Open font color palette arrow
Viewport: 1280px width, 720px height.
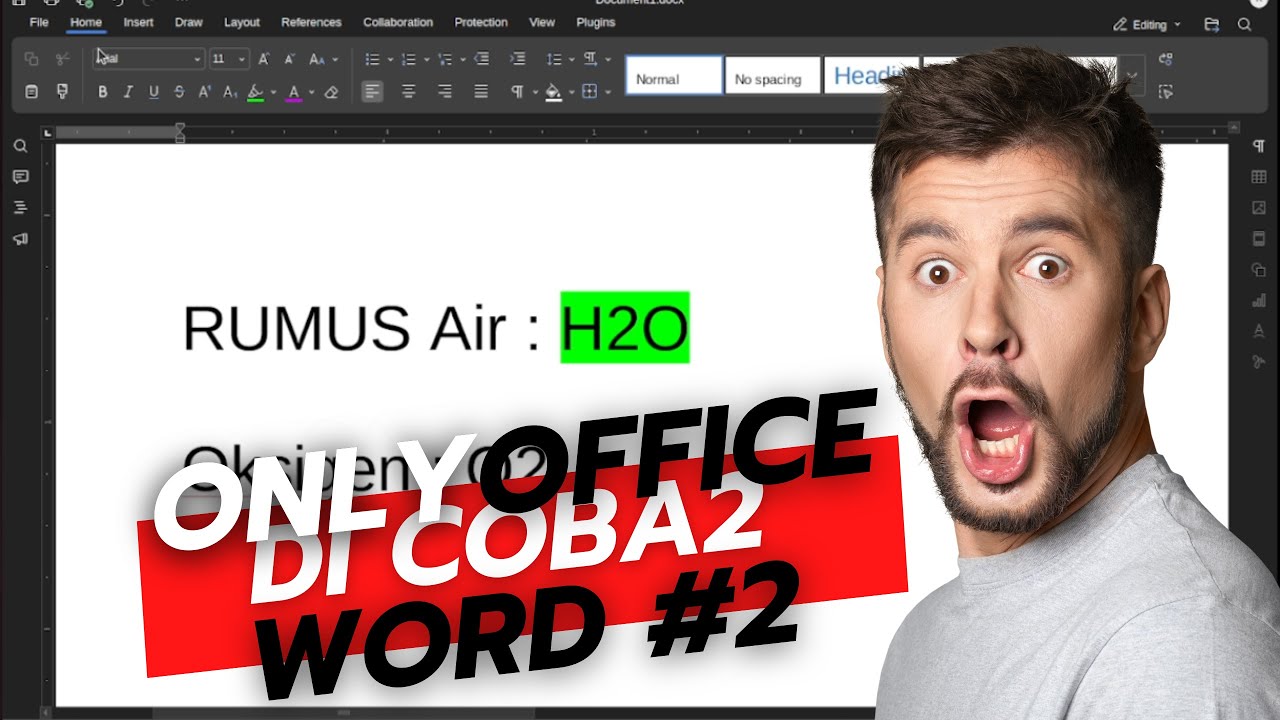[311, 92]
